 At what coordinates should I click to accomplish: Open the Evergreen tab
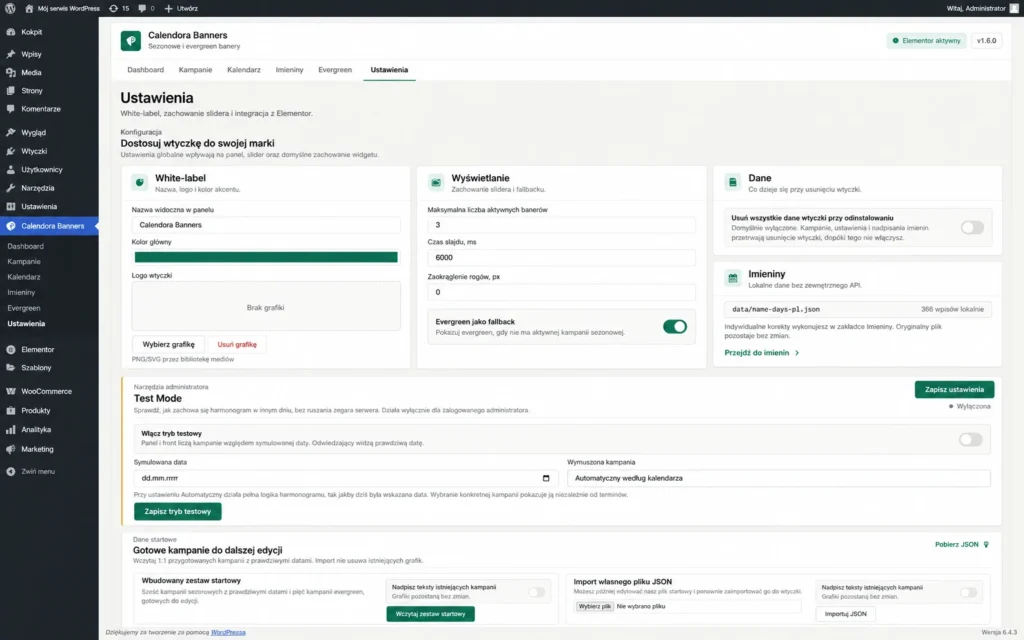335,70
